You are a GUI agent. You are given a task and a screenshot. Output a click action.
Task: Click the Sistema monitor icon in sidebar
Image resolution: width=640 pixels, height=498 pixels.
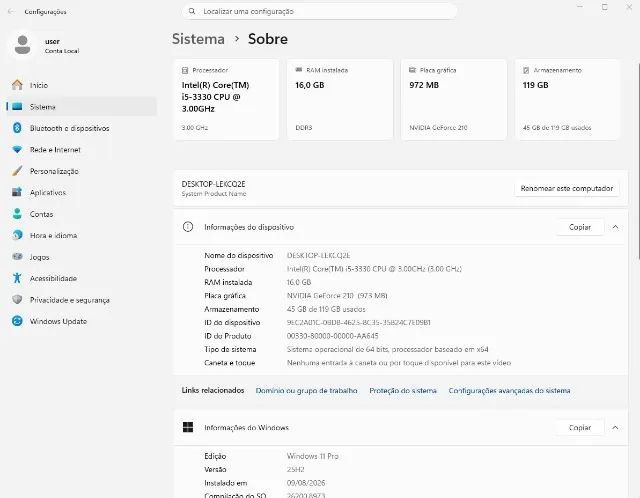click(17, 107)
